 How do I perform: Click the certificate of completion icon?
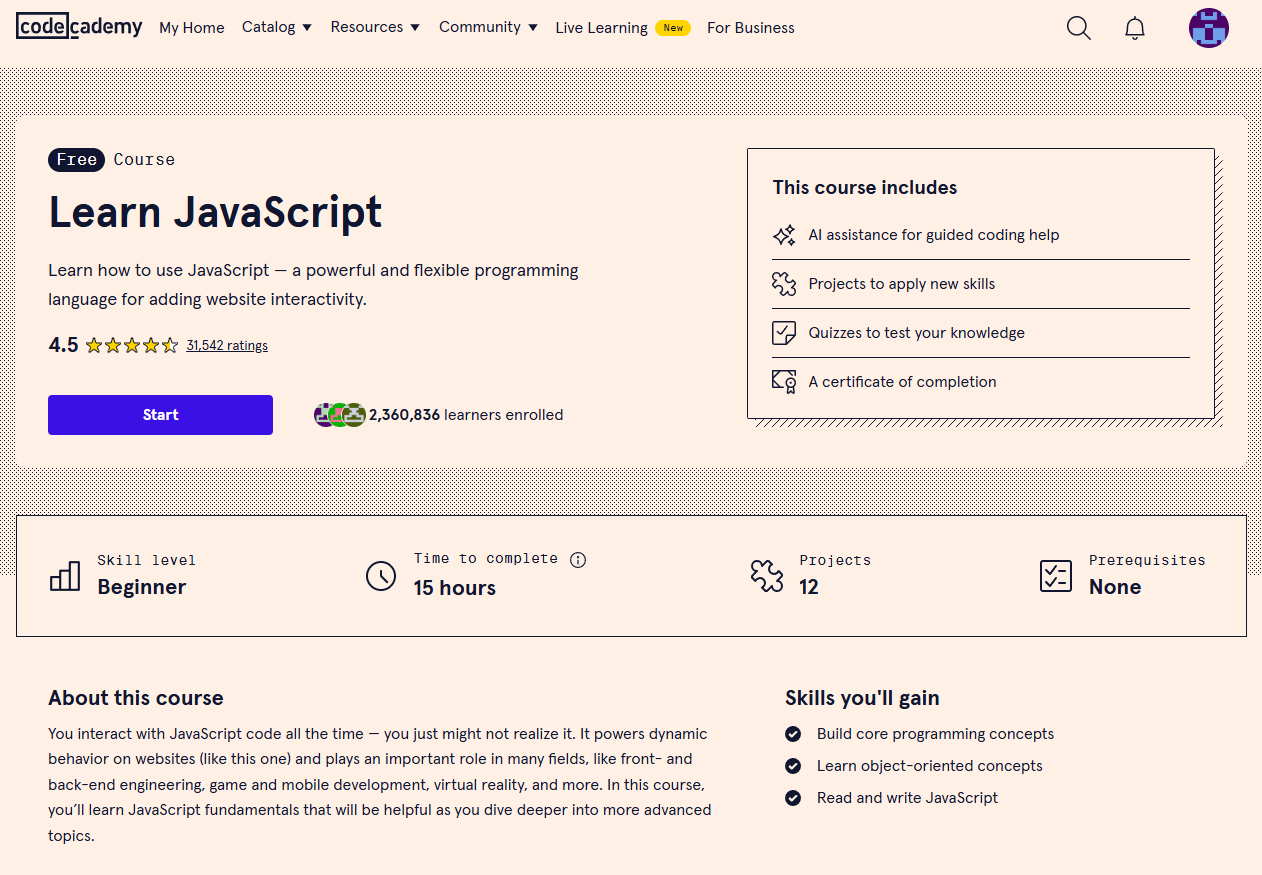click(784, 382)
